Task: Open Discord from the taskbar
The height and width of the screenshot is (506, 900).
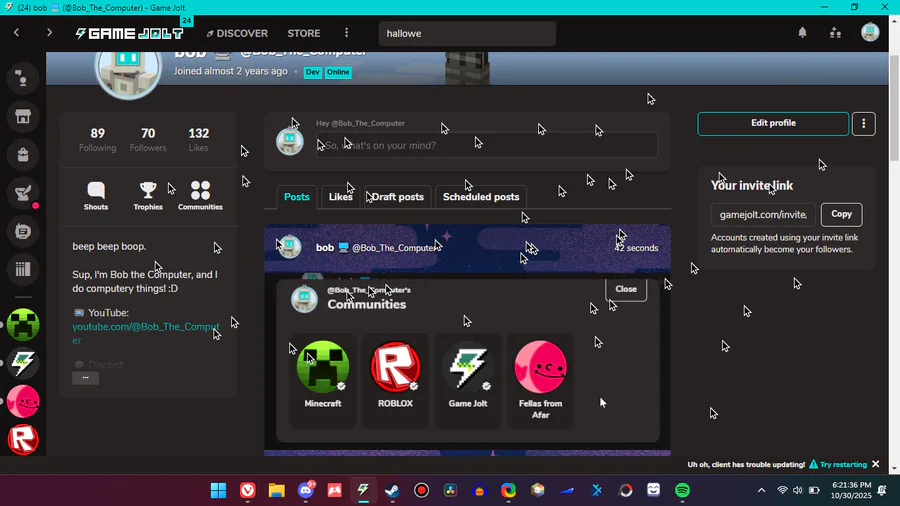Action: (306, 491)
